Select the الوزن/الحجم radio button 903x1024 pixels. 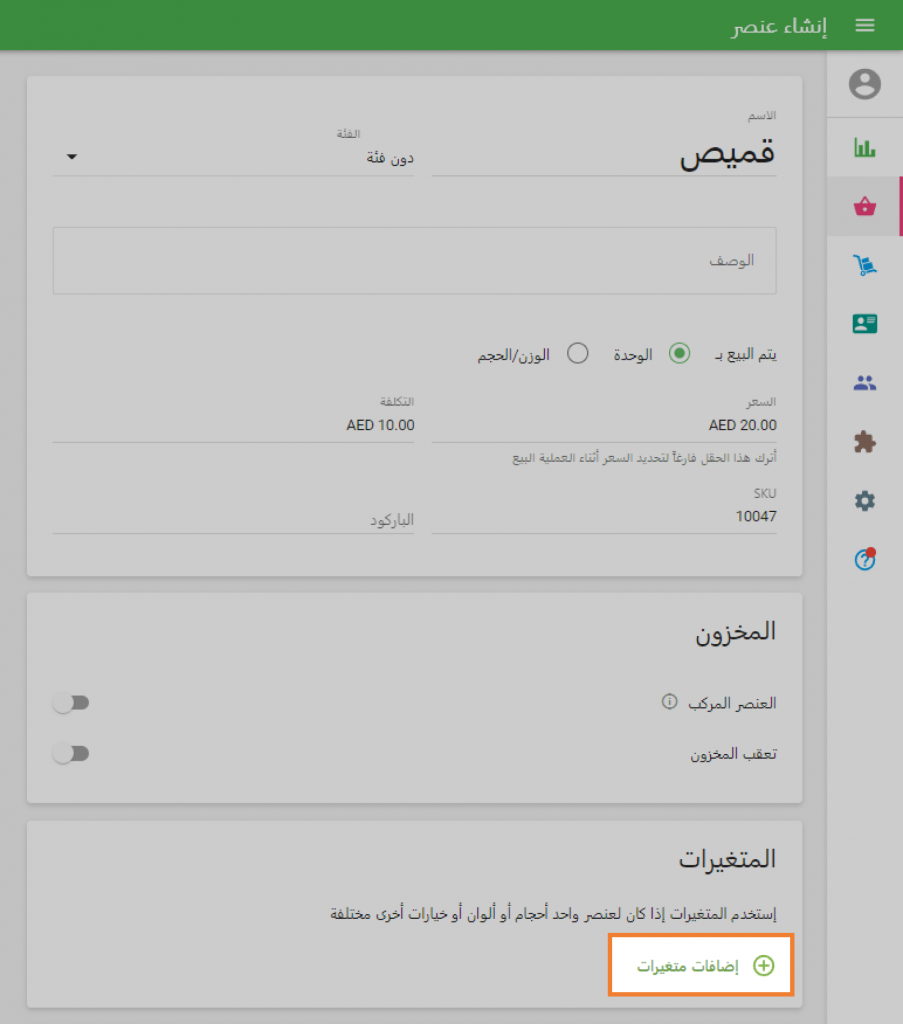coord(577,353)
